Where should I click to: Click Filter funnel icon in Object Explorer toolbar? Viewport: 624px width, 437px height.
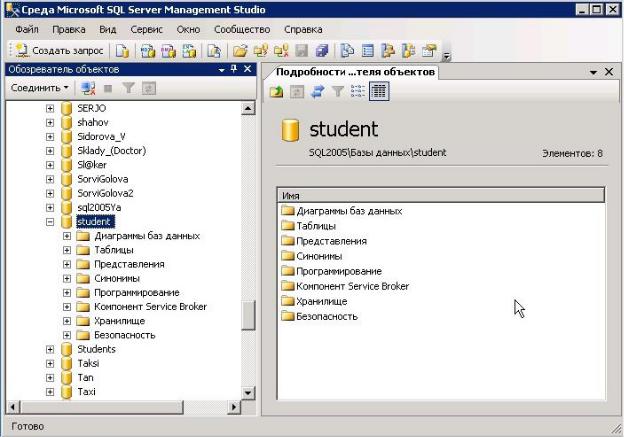(128, 88)
